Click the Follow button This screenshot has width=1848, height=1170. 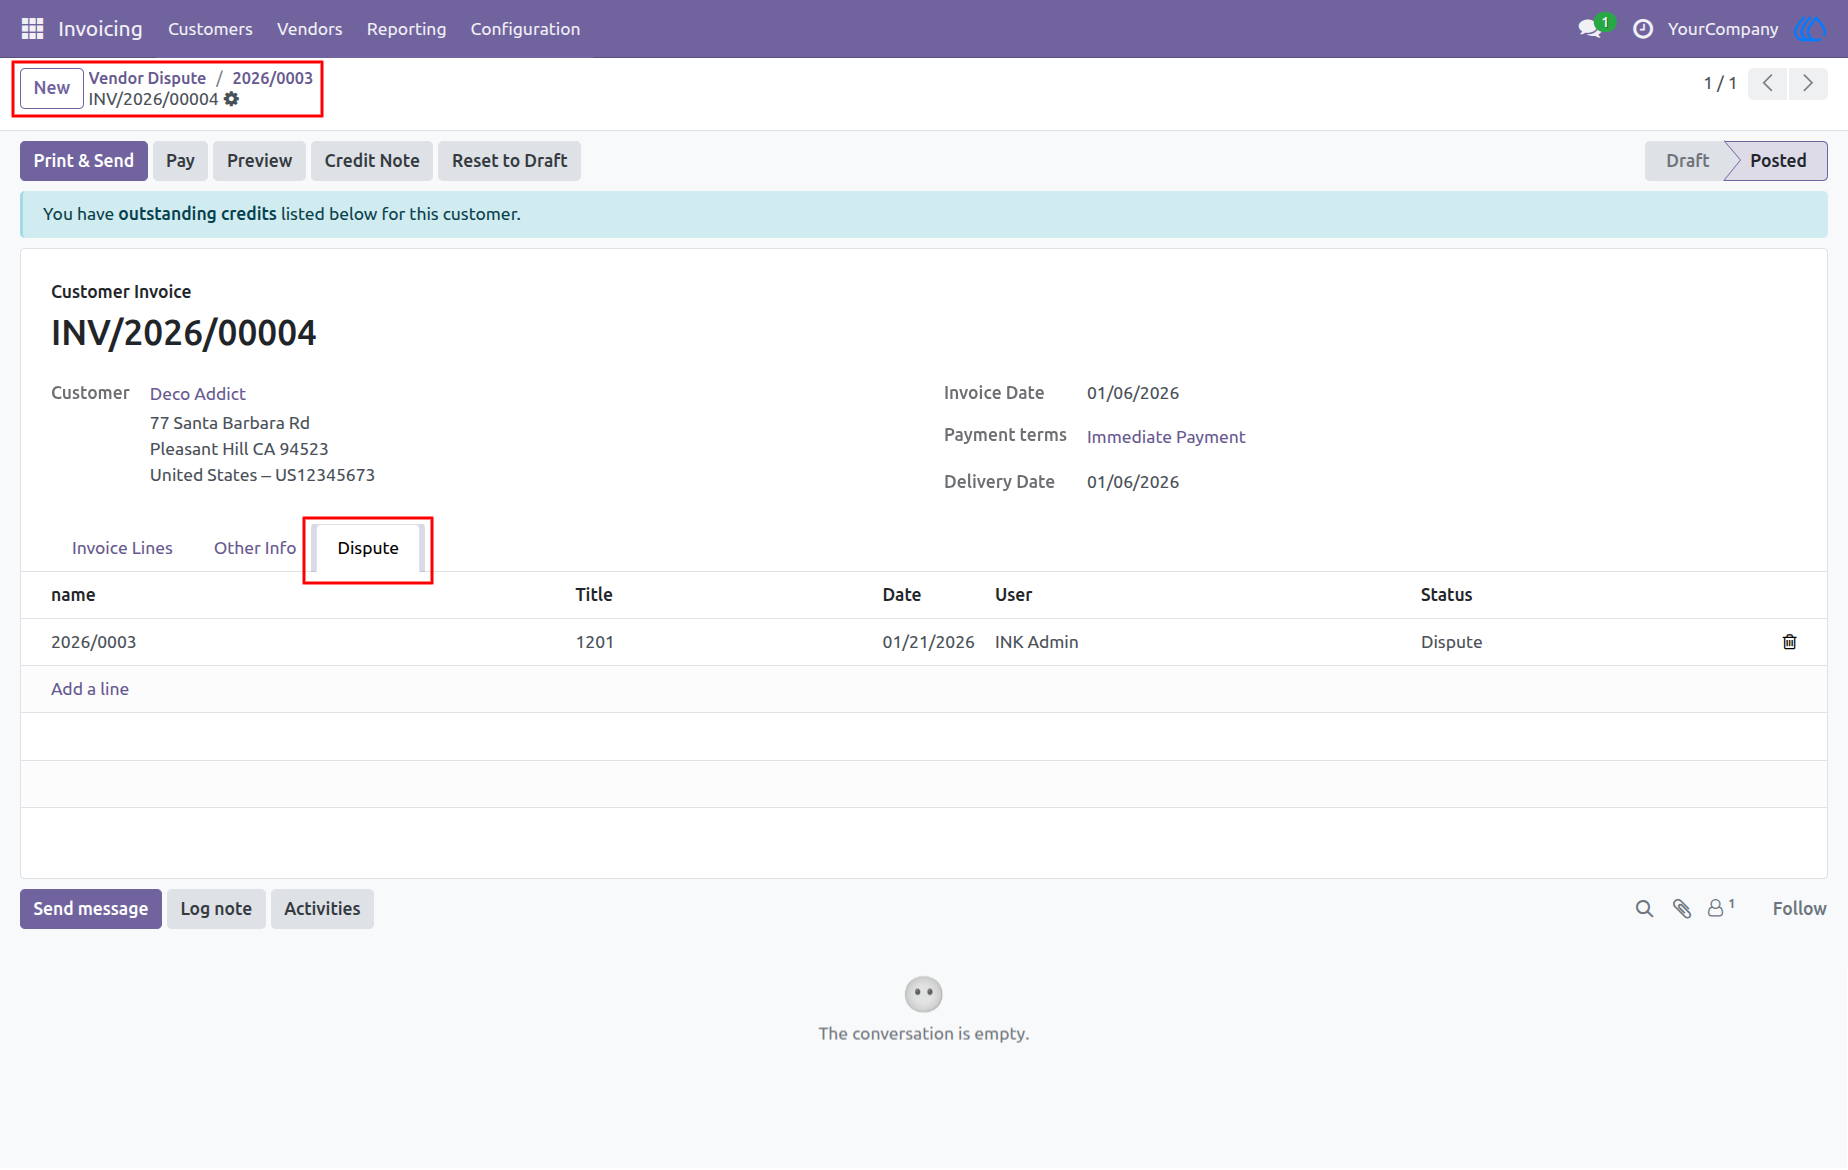tap(1800, 909)
